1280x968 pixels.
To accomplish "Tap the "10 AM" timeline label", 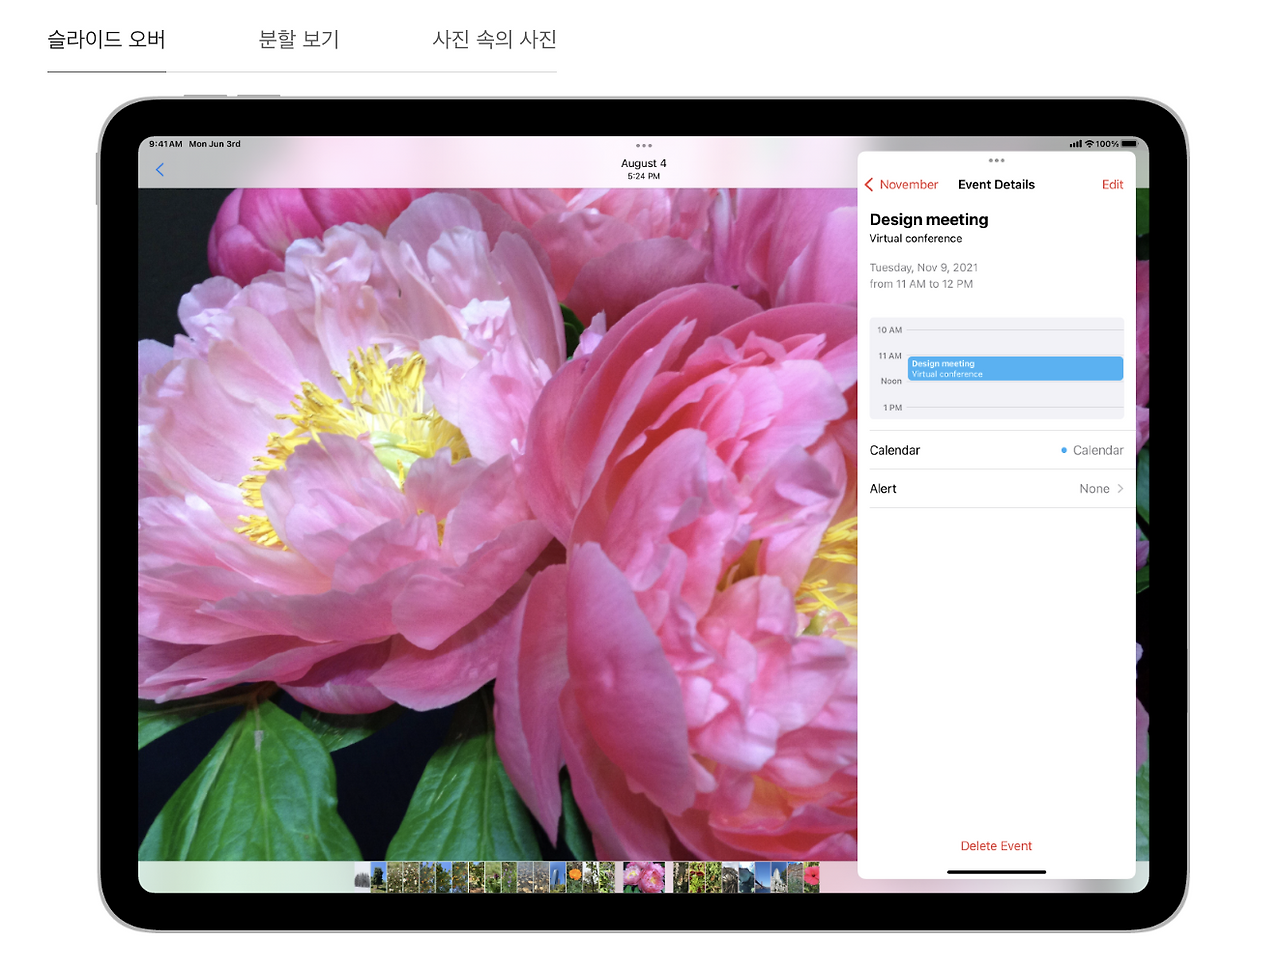I will click(x=890, y=330).
